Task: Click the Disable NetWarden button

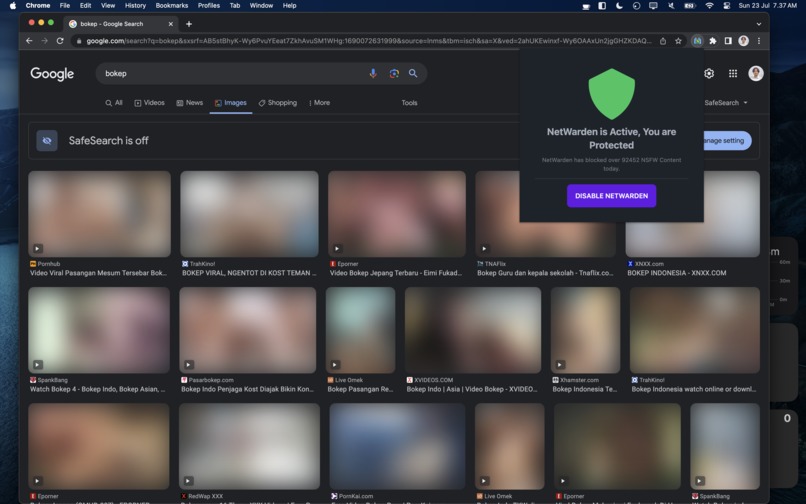Action: pos(611,196)
